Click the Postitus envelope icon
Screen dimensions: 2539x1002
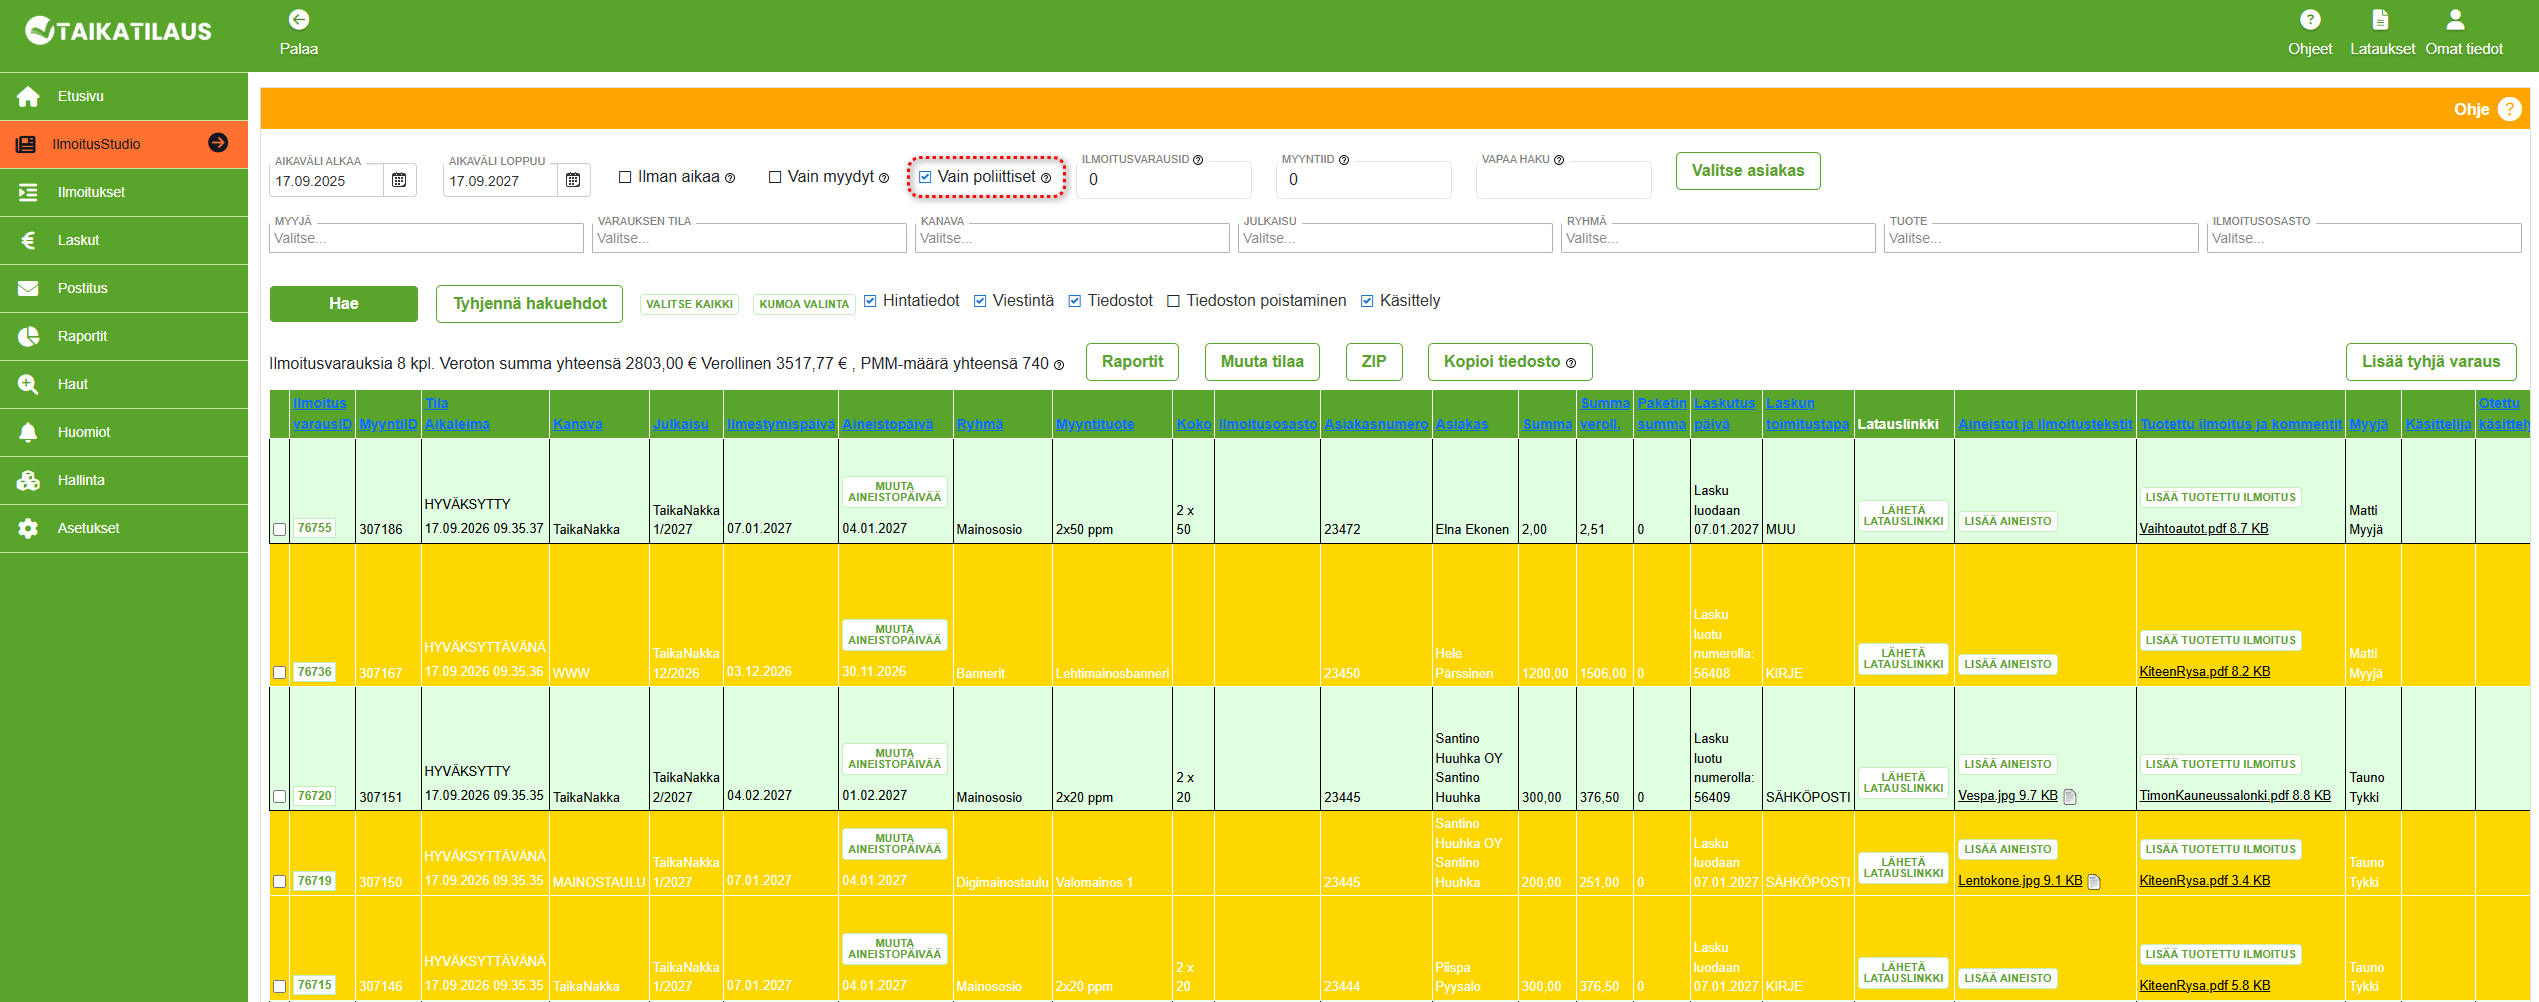click(28, 288)
